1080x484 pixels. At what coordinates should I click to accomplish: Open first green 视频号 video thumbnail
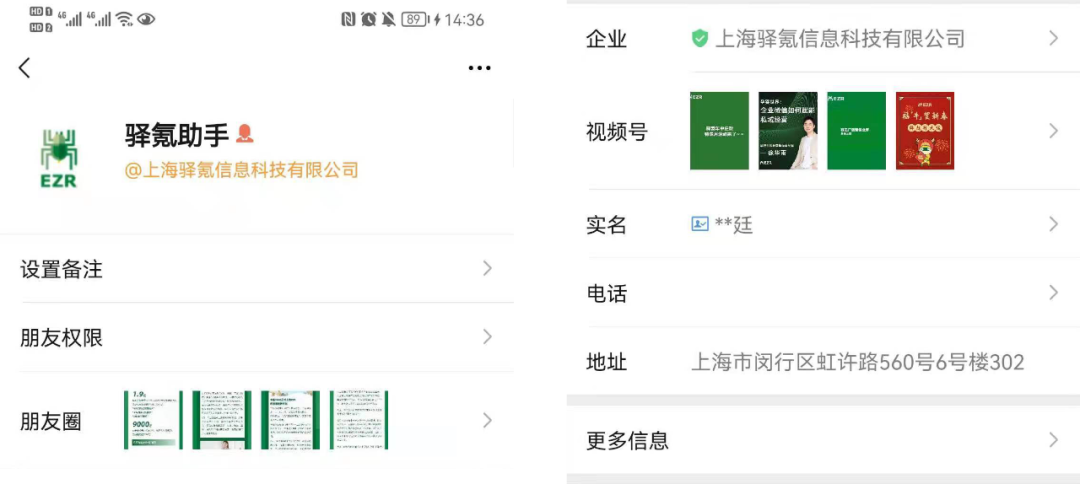[719, 131]
